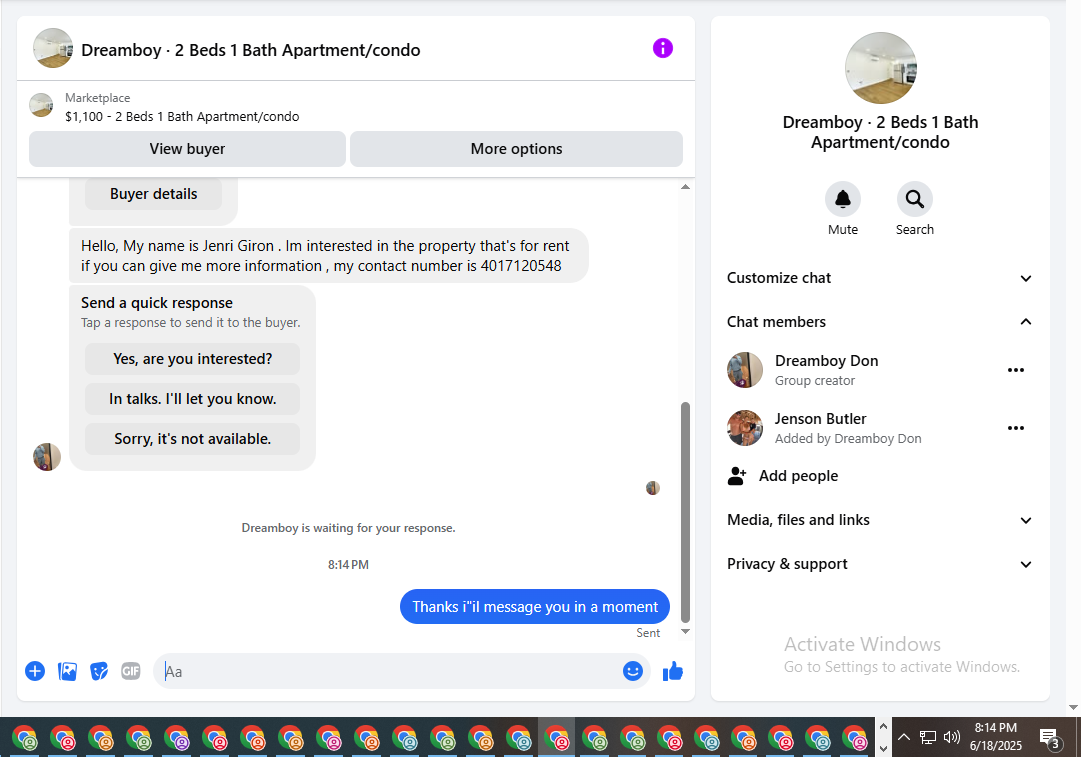1081x757 pixels.
Task: Click the chat scroll-up arrow
Action: pos(685,187)
